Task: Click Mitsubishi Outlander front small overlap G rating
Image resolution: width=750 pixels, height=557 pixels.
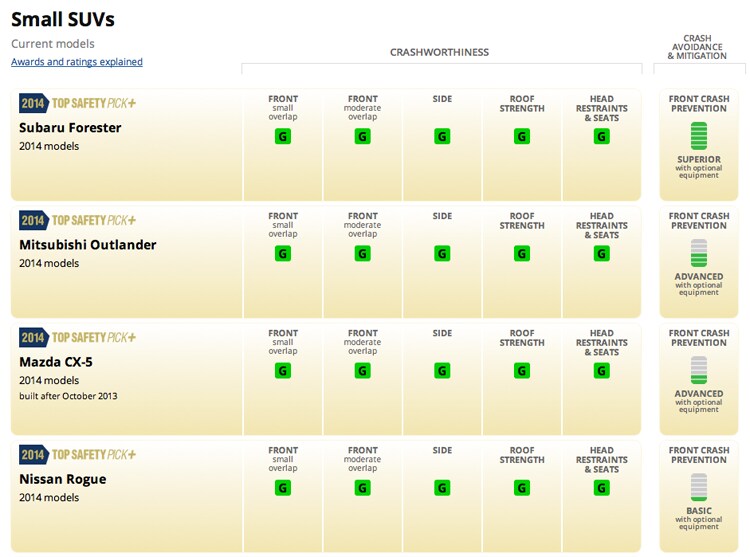Action: pos(283,254)
